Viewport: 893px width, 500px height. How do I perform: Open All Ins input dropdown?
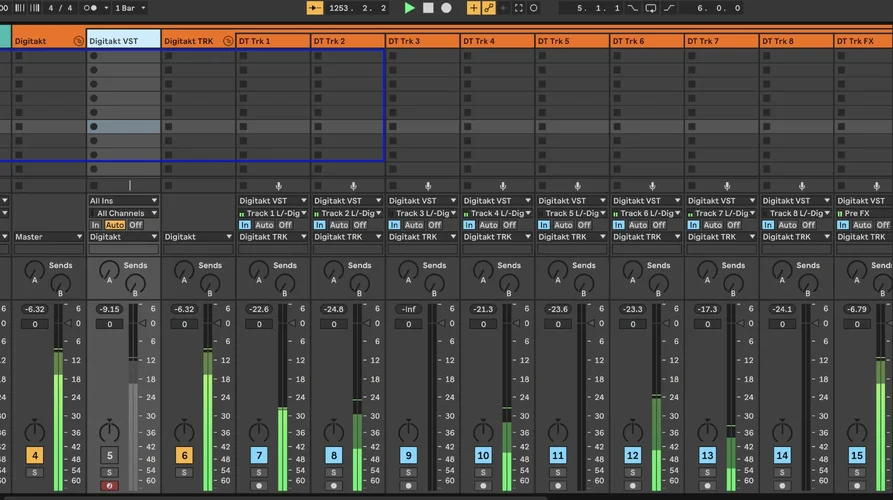coord(123,201)
